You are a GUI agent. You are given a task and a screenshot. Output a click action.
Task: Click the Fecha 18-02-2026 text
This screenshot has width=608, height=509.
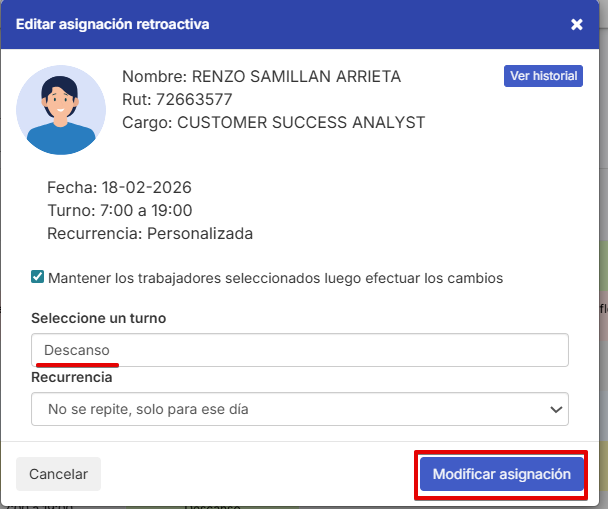coord(119,188)
